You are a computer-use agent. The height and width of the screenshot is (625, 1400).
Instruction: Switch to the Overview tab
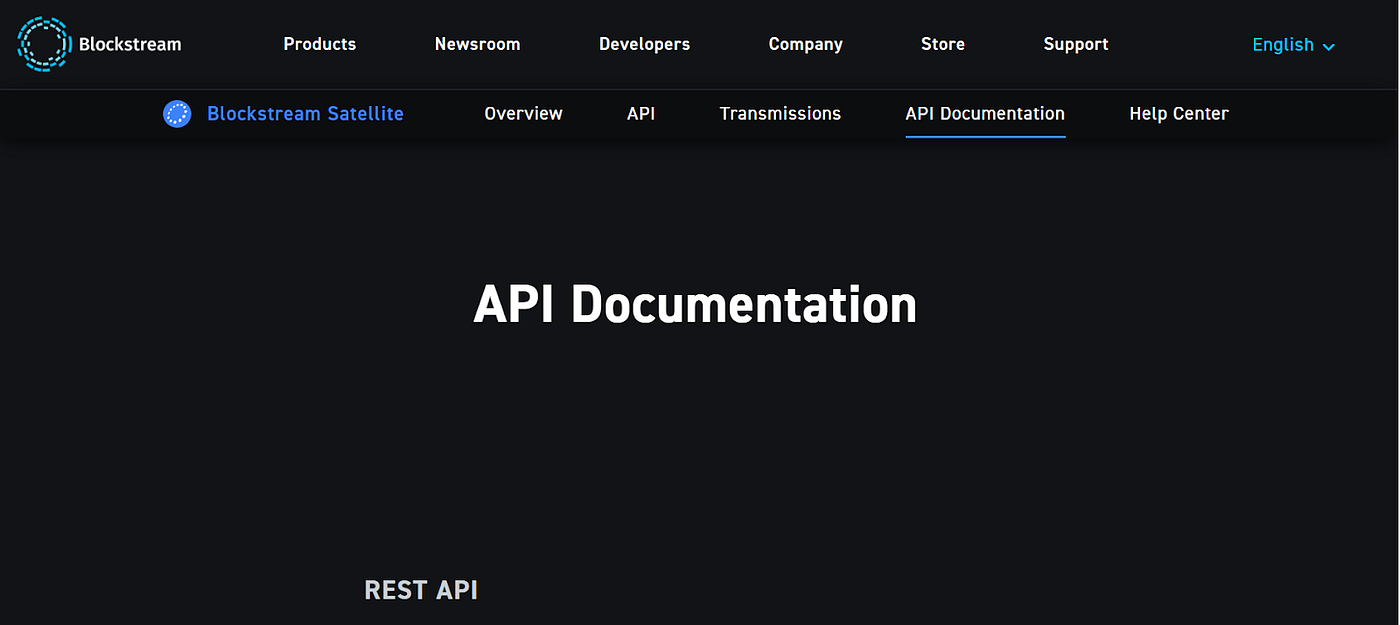[x=524, y=114]
